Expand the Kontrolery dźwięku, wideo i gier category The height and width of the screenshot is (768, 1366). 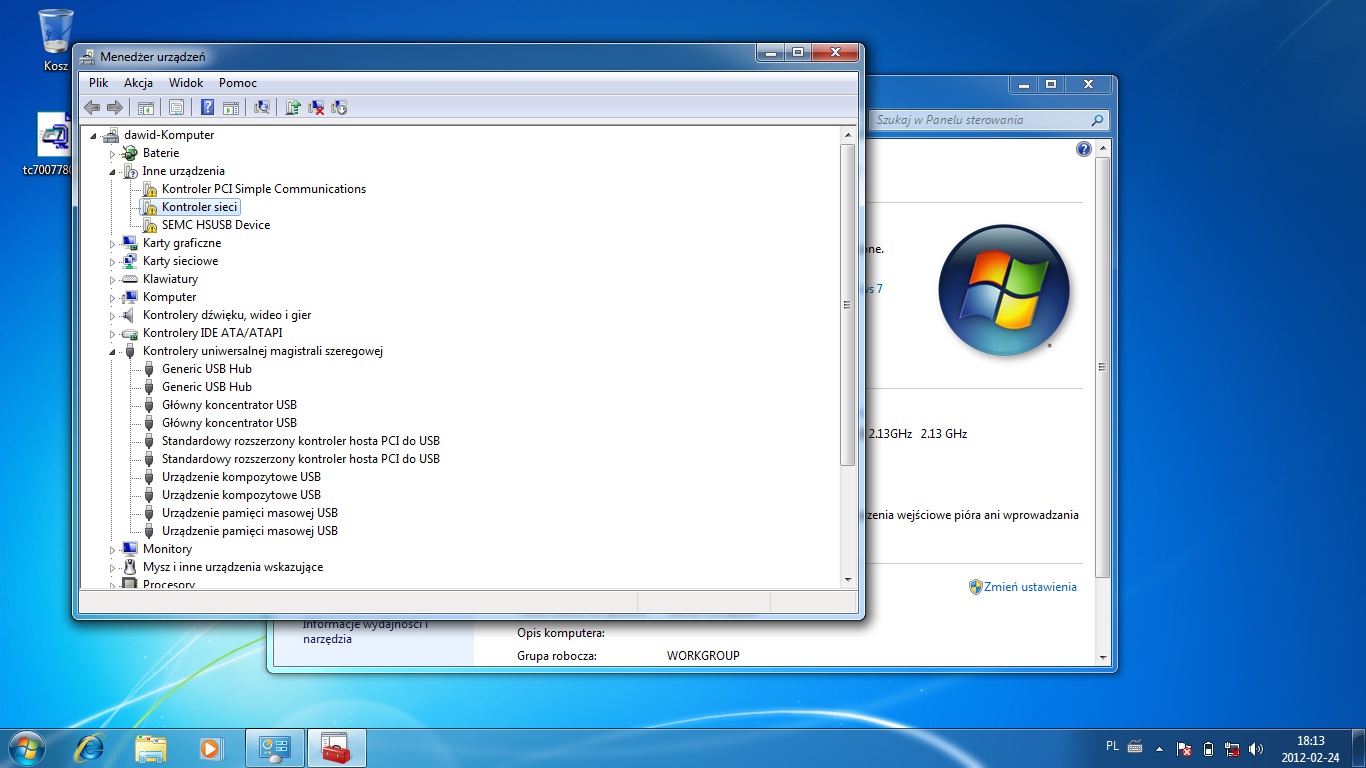113,316
